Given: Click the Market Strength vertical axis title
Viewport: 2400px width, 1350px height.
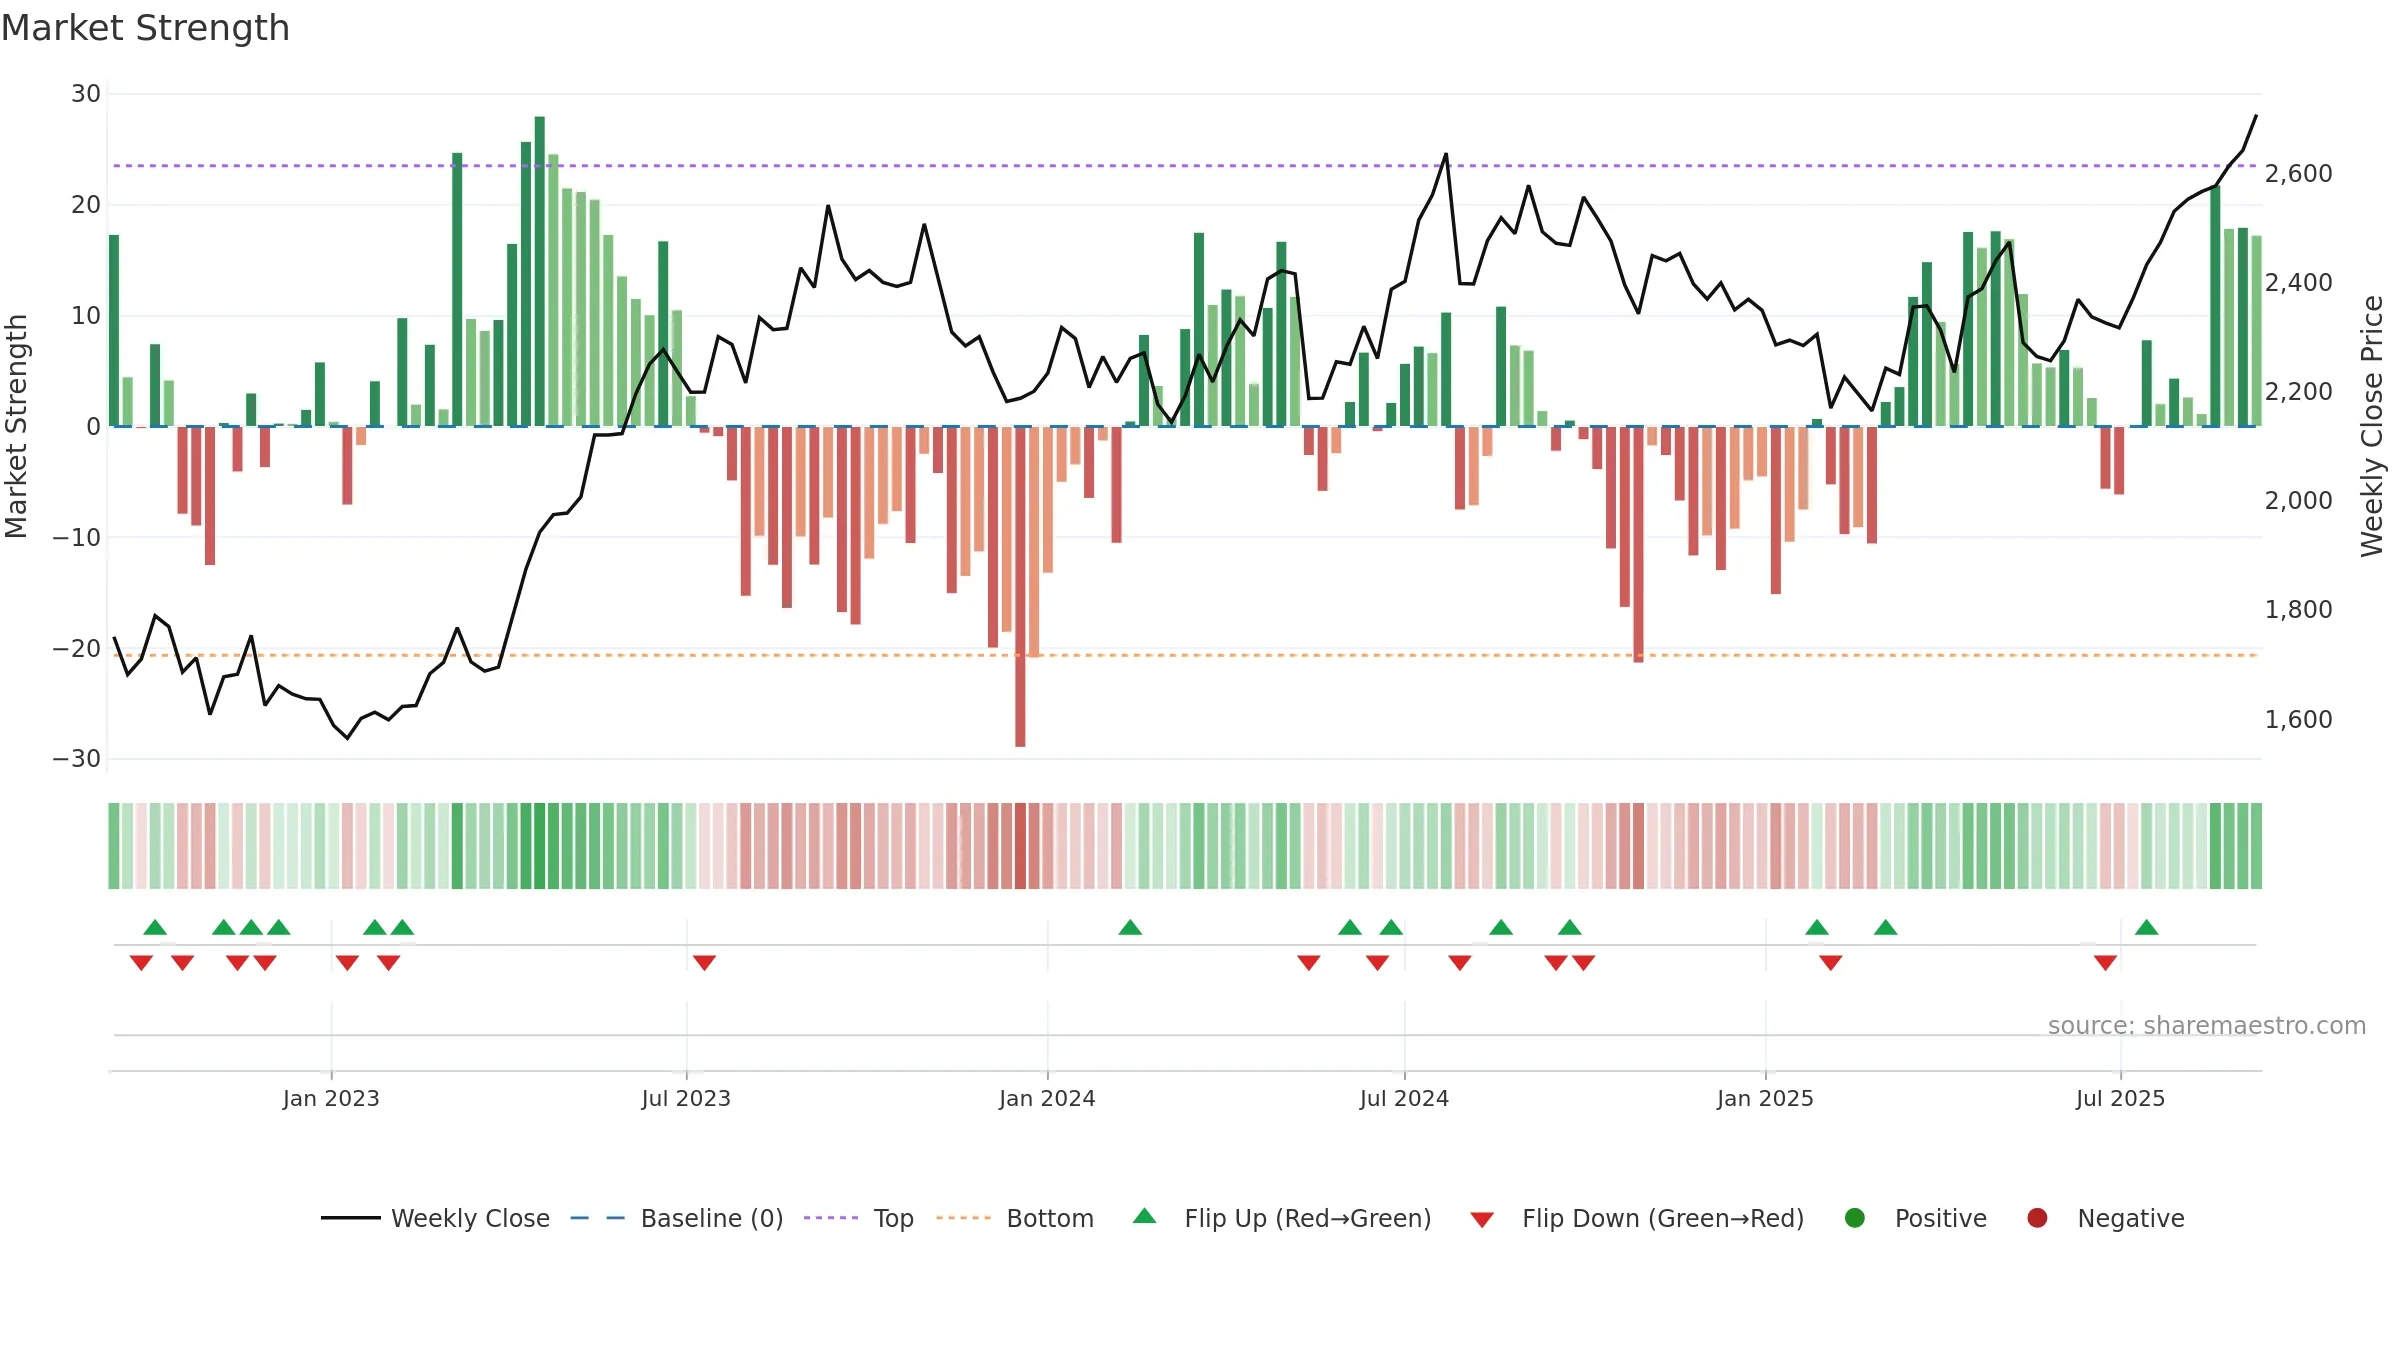Looking at the screenshot, I should (x=16, y=426).
